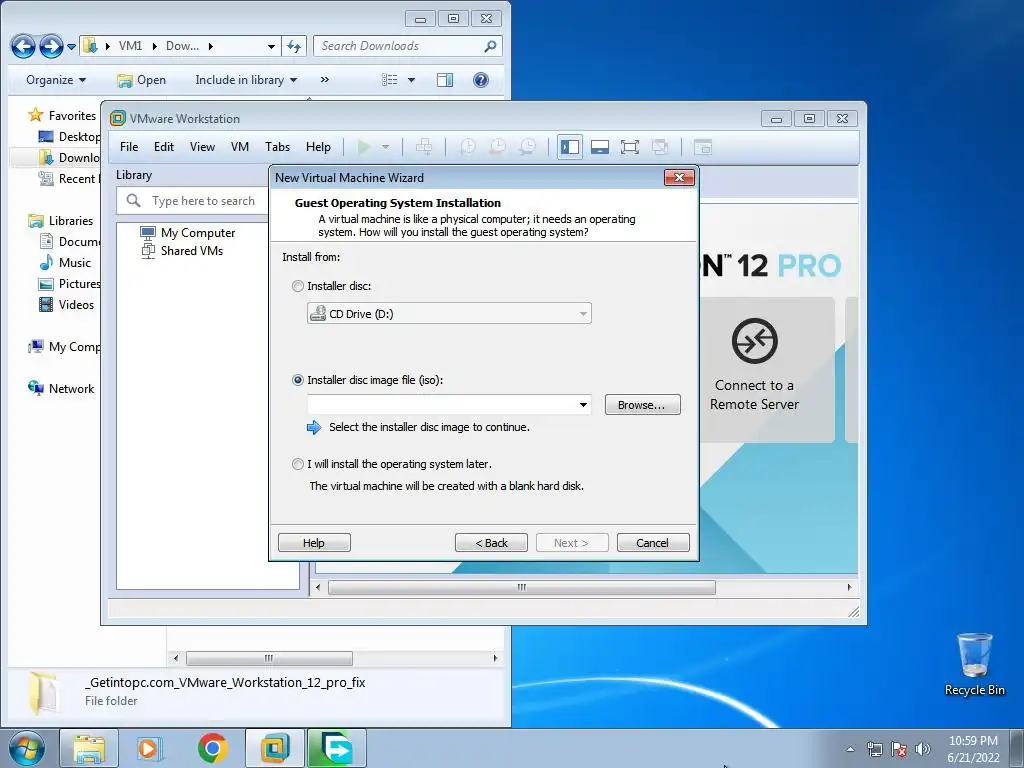The width and height of the screenshot is (1024, 768).
Task: Click the Windows Media Player taskbar icon
Action: (x=149, y=749)
